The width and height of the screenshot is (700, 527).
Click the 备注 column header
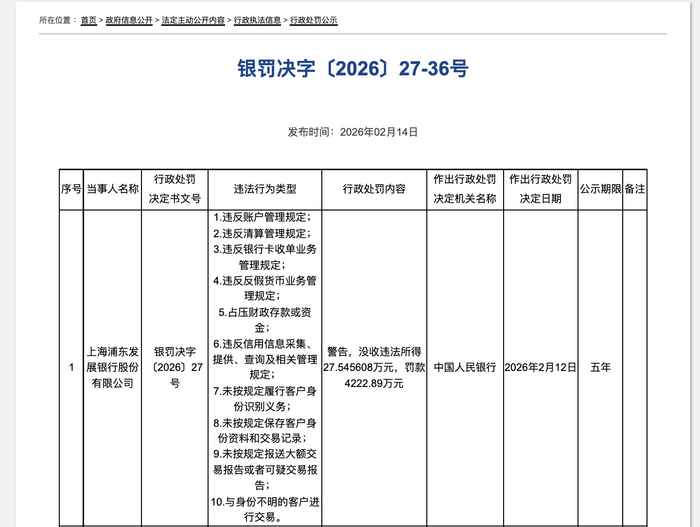click(x=635, y=189)
